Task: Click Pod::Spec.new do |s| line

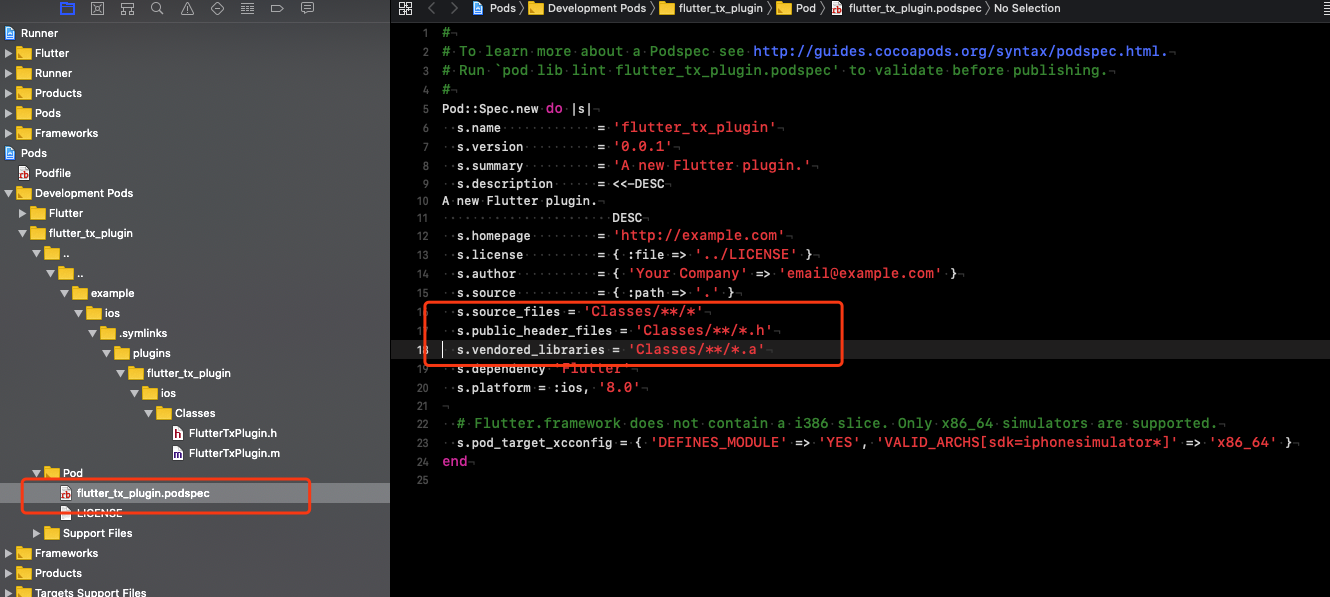Action: (x=516, y=108)
